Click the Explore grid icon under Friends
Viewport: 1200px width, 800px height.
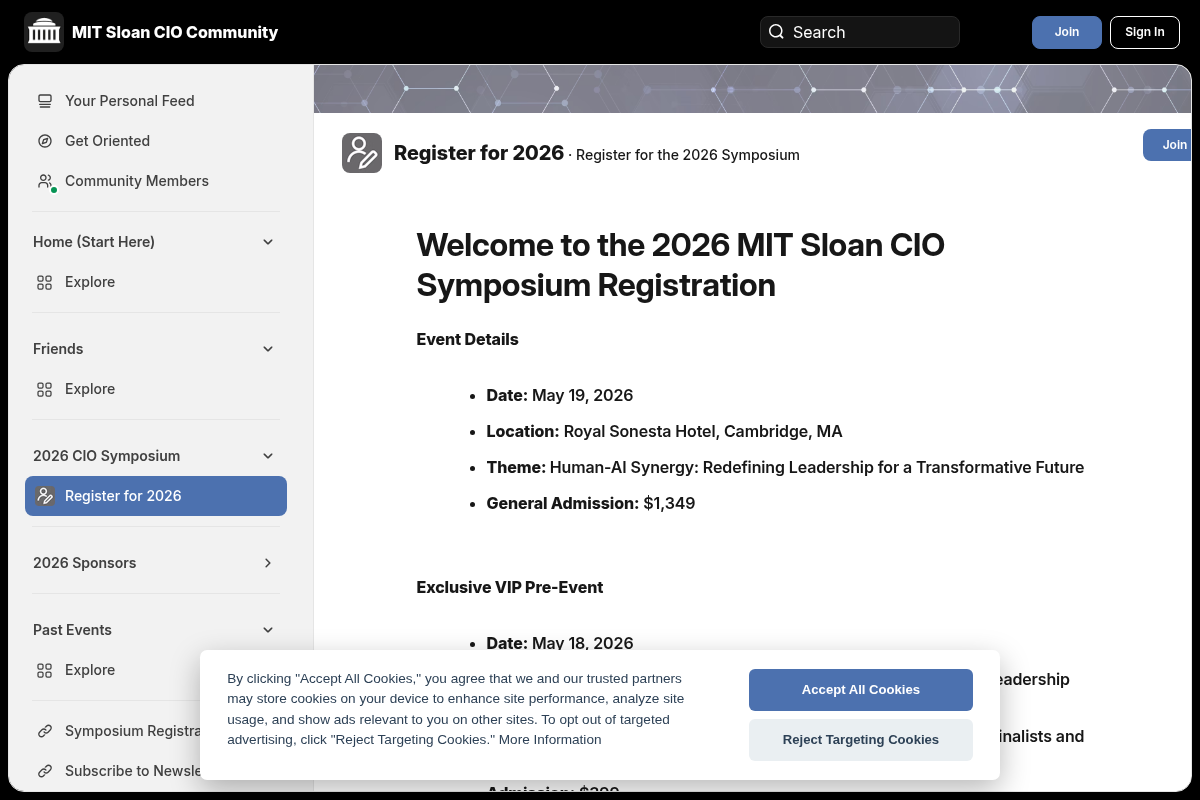coord(45,389)
